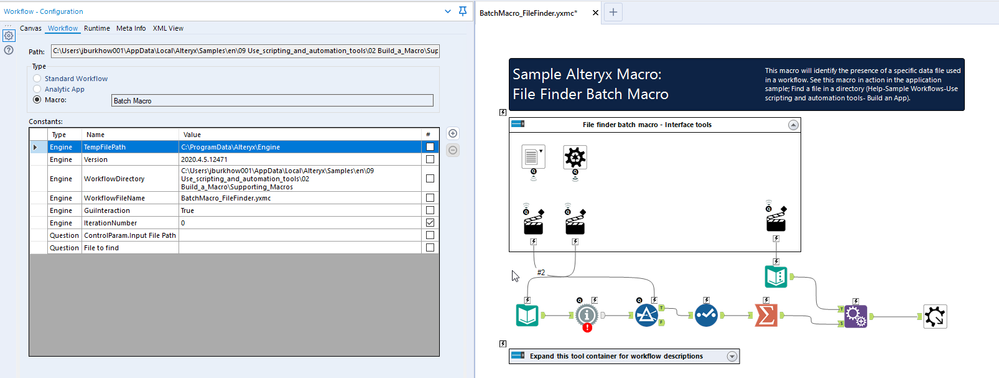This screenshot has width=999, height=378.
Task: Select the WorkflowFileName name cell
Action: tap(130, 198)
